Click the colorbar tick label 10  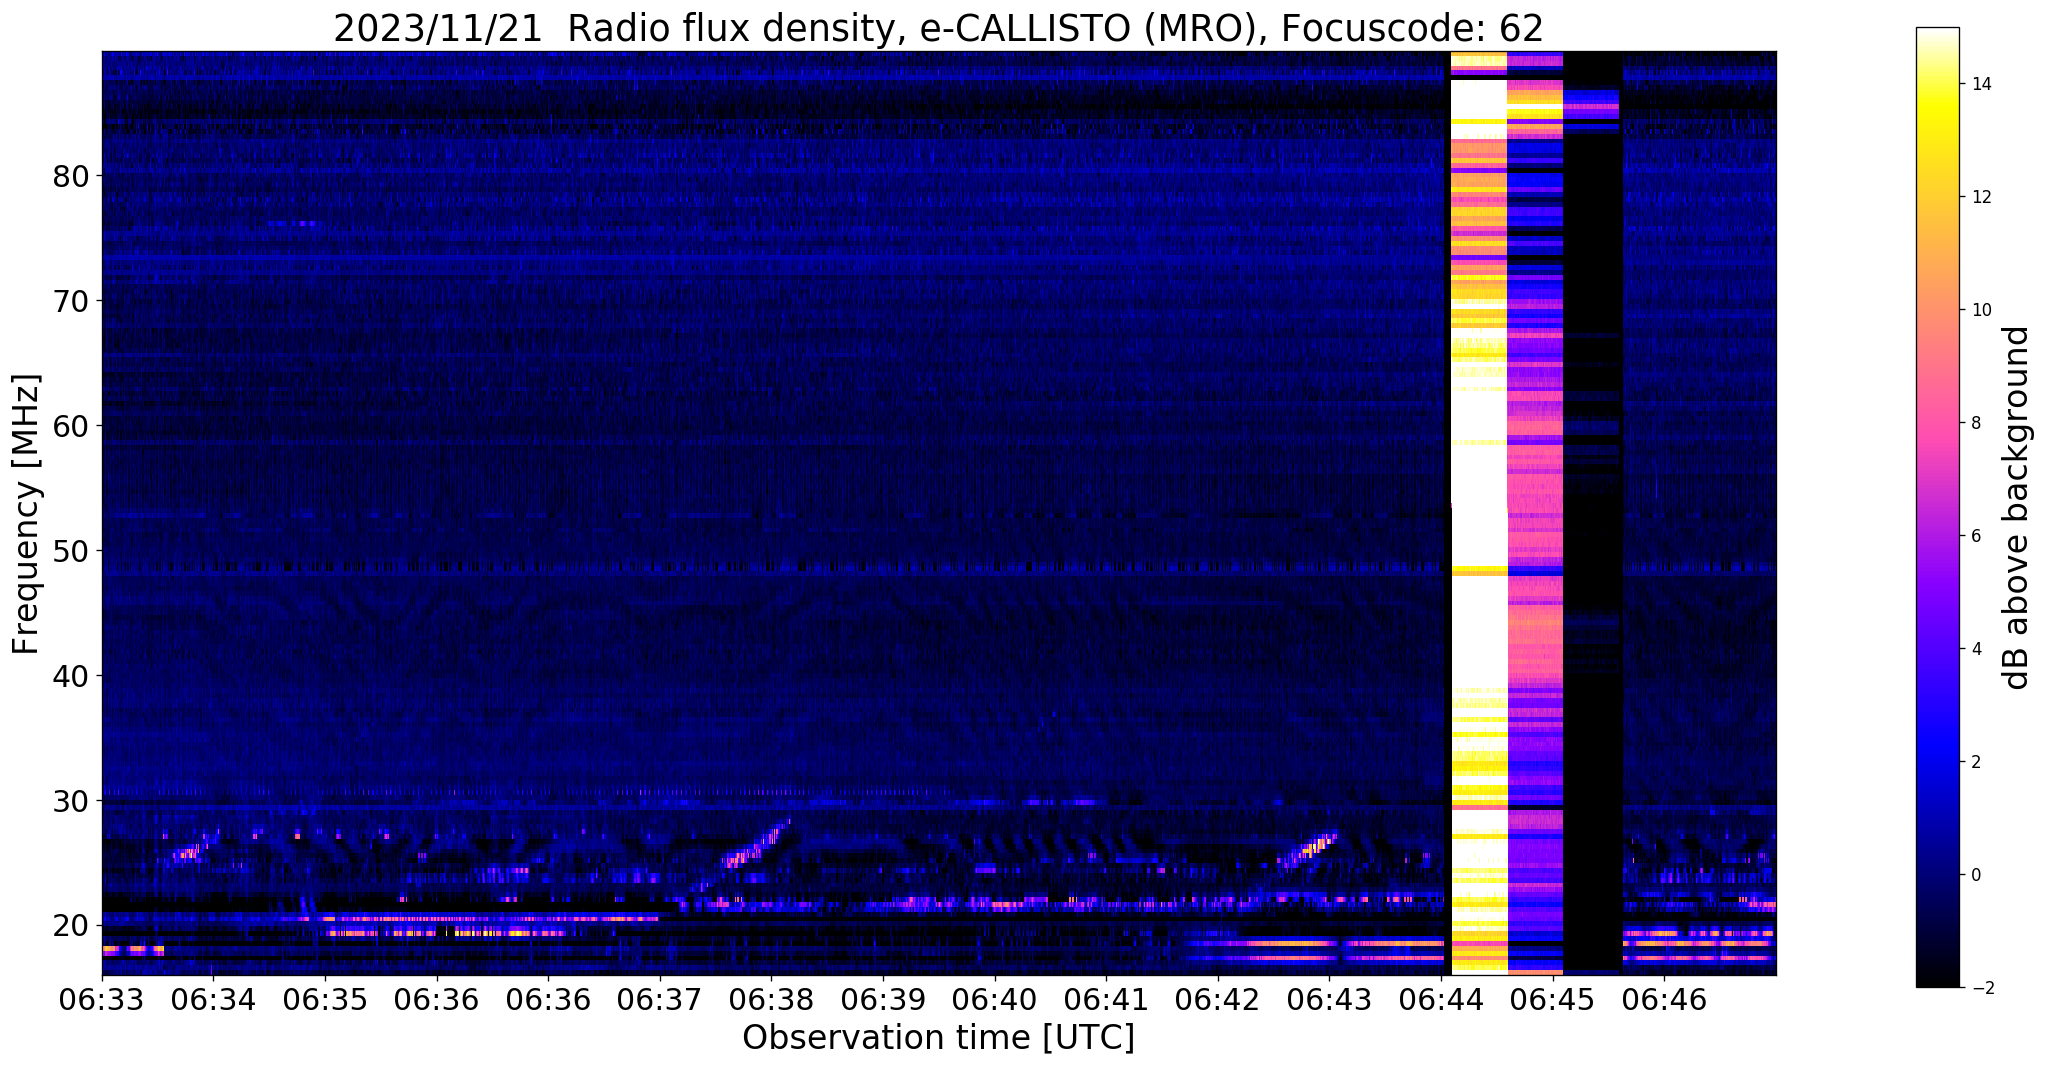pyautogui.click(x=1982, y=310)
